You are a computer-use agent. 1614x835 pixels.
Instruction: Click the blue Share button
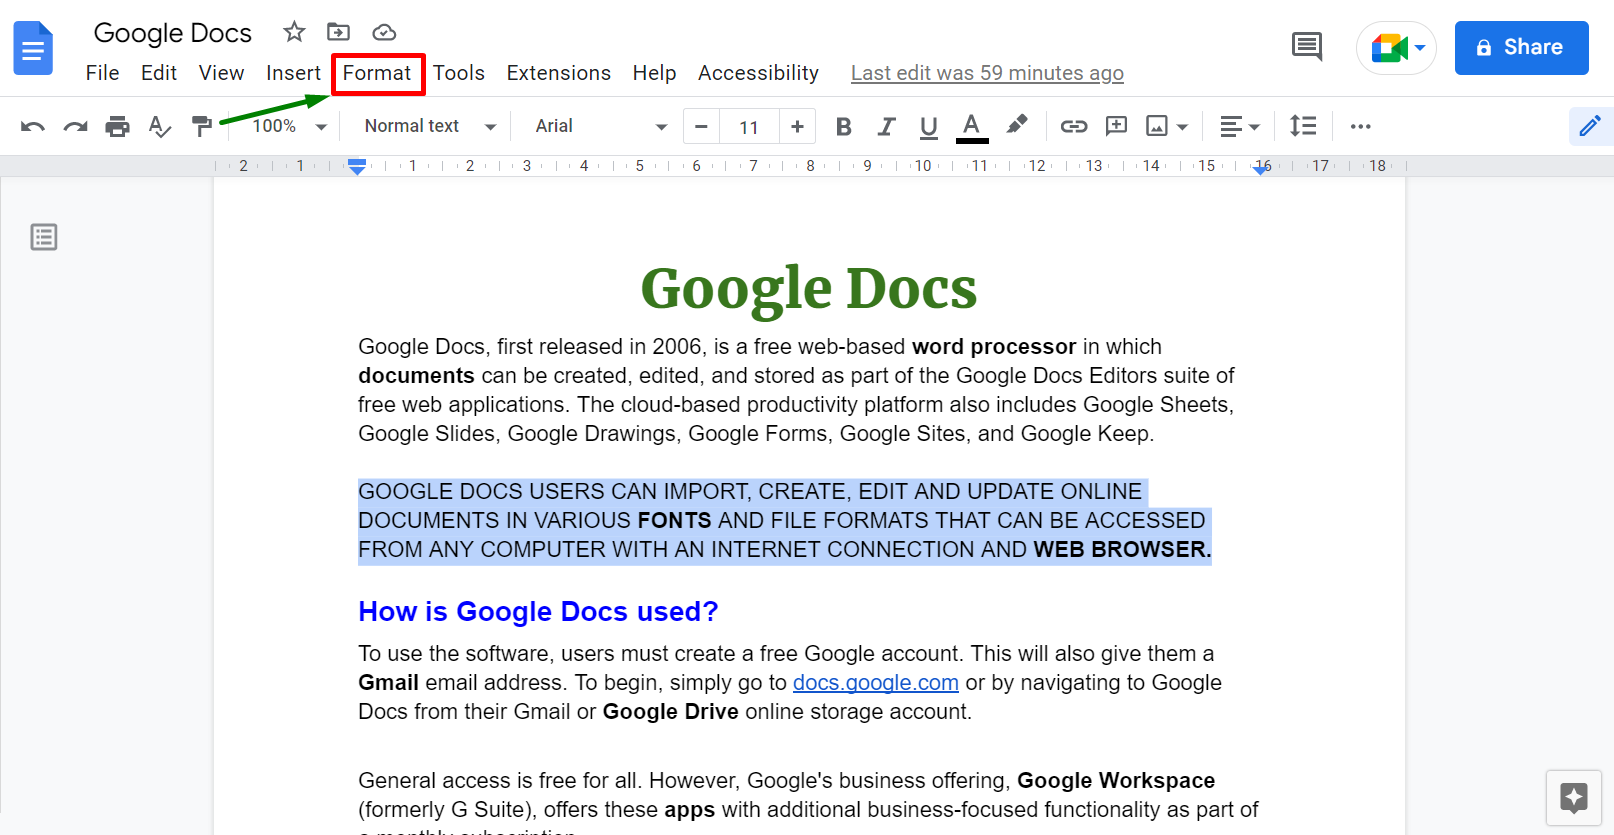[x=1521, y=48]
